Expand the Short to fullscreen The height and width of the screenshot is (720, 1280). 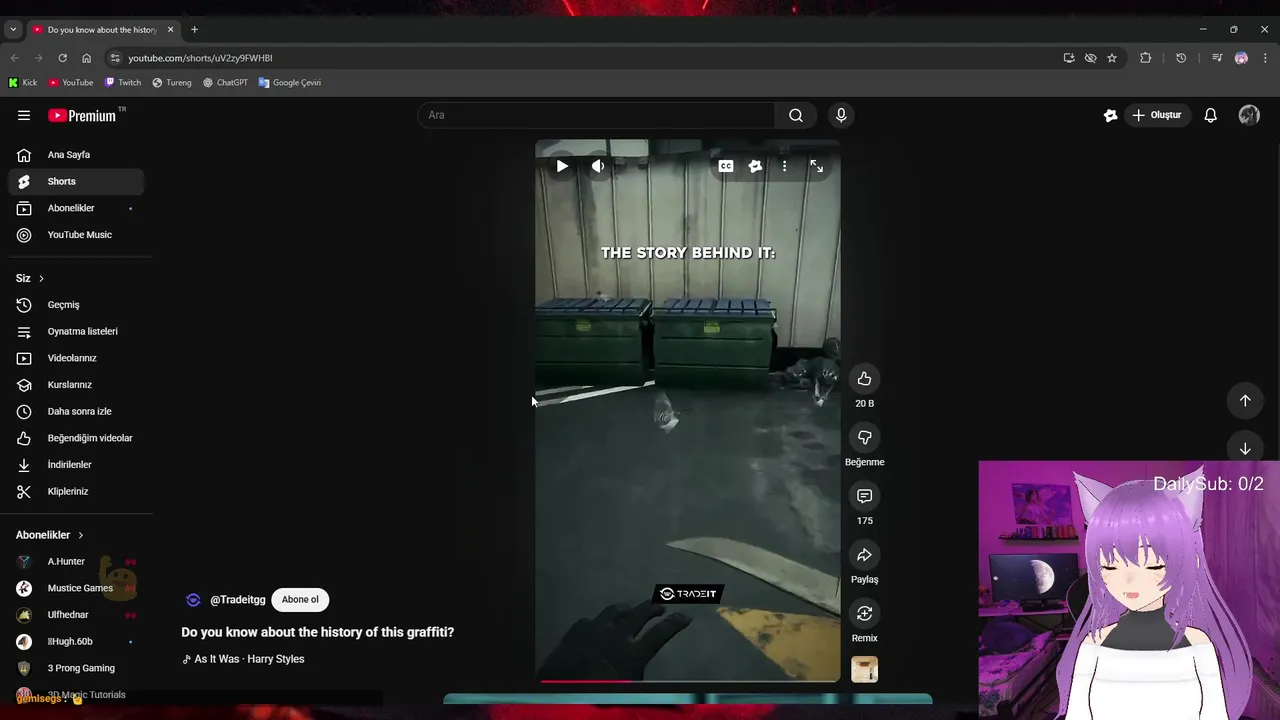pos(816,166)
